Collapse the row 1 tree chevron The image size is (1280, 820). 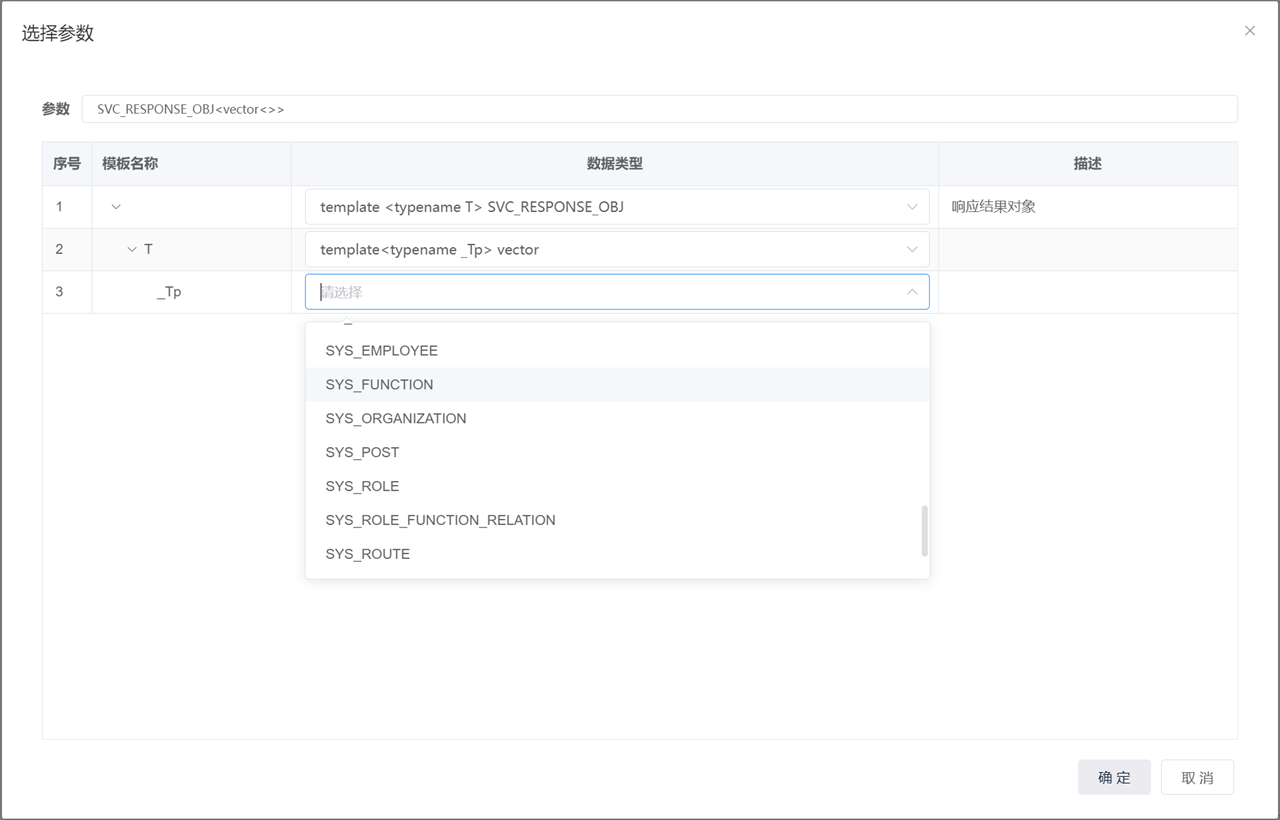(x=116, y=207)
